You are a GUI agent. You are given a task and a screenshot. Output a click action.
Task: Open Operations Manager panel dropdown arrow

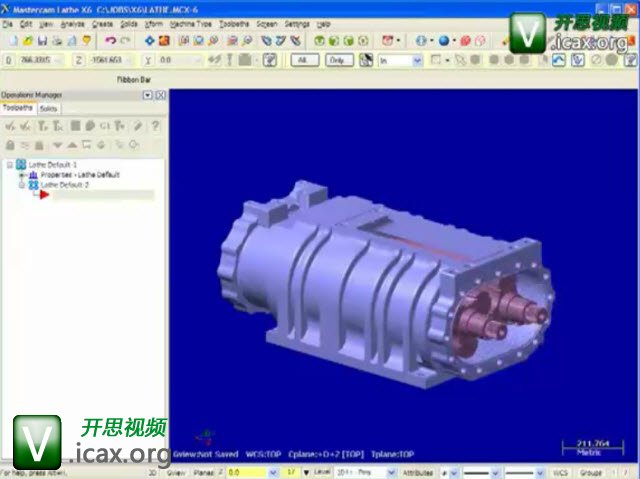point(147,95)
